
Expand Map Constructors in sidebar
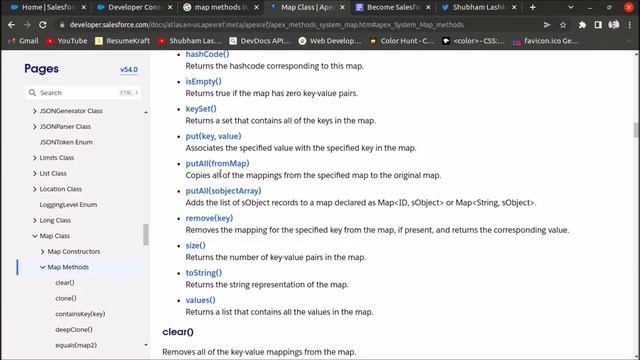click(x=42, y=251)
